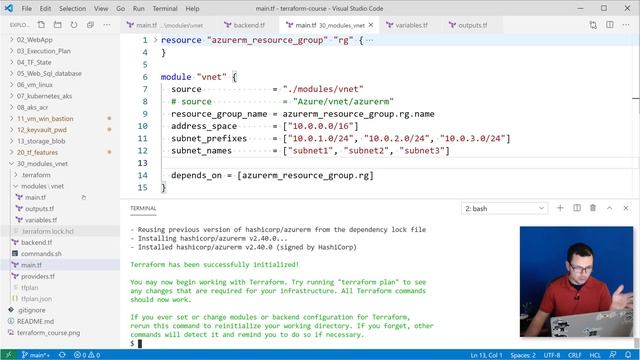Change encoding via UTF-8 status item
Viewport: 640px width, 360px height.
pyautogui.click(x=551, y=355)
